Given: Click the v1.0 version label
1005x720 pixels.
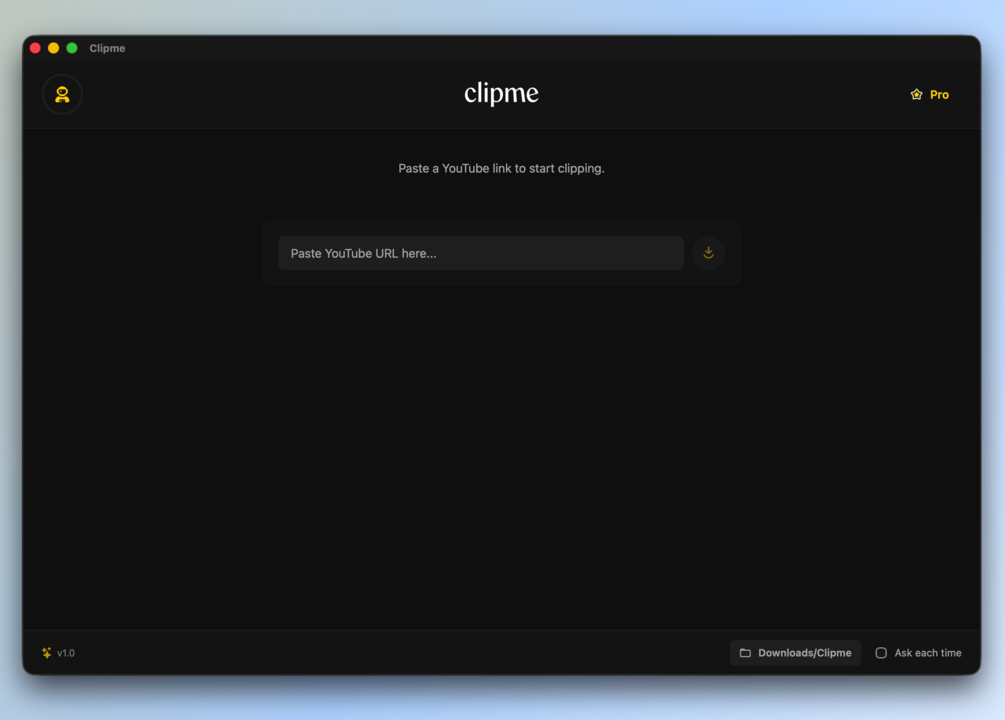Looking at the screenshot, I should tap(66, 653).
